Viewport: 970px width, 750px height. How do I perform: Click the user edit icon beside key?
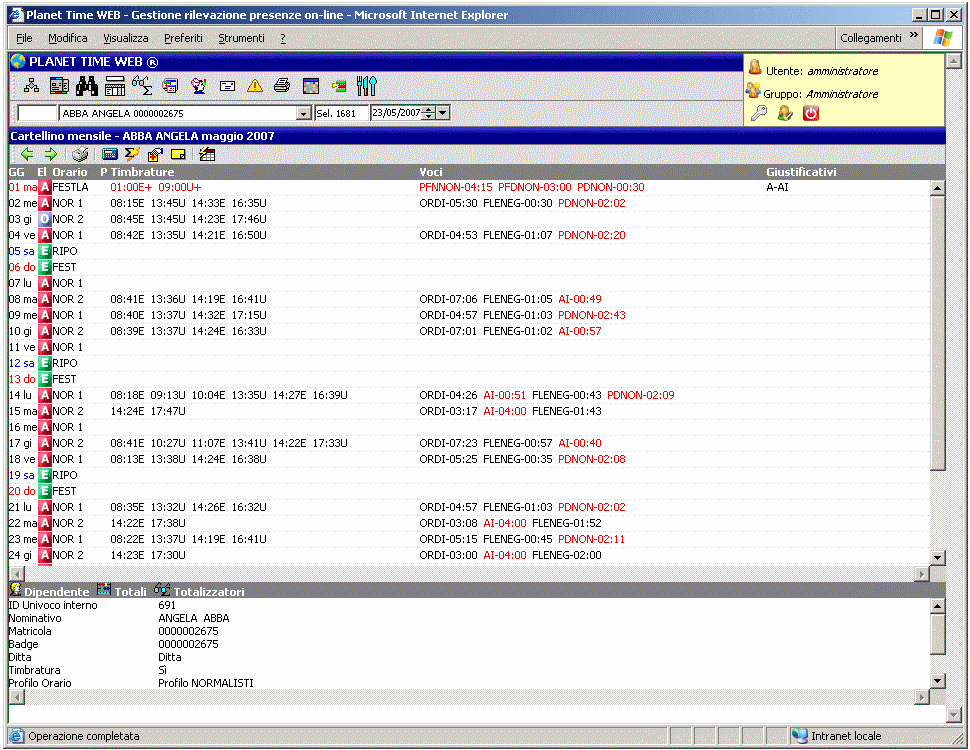click(x=785, y=113)
